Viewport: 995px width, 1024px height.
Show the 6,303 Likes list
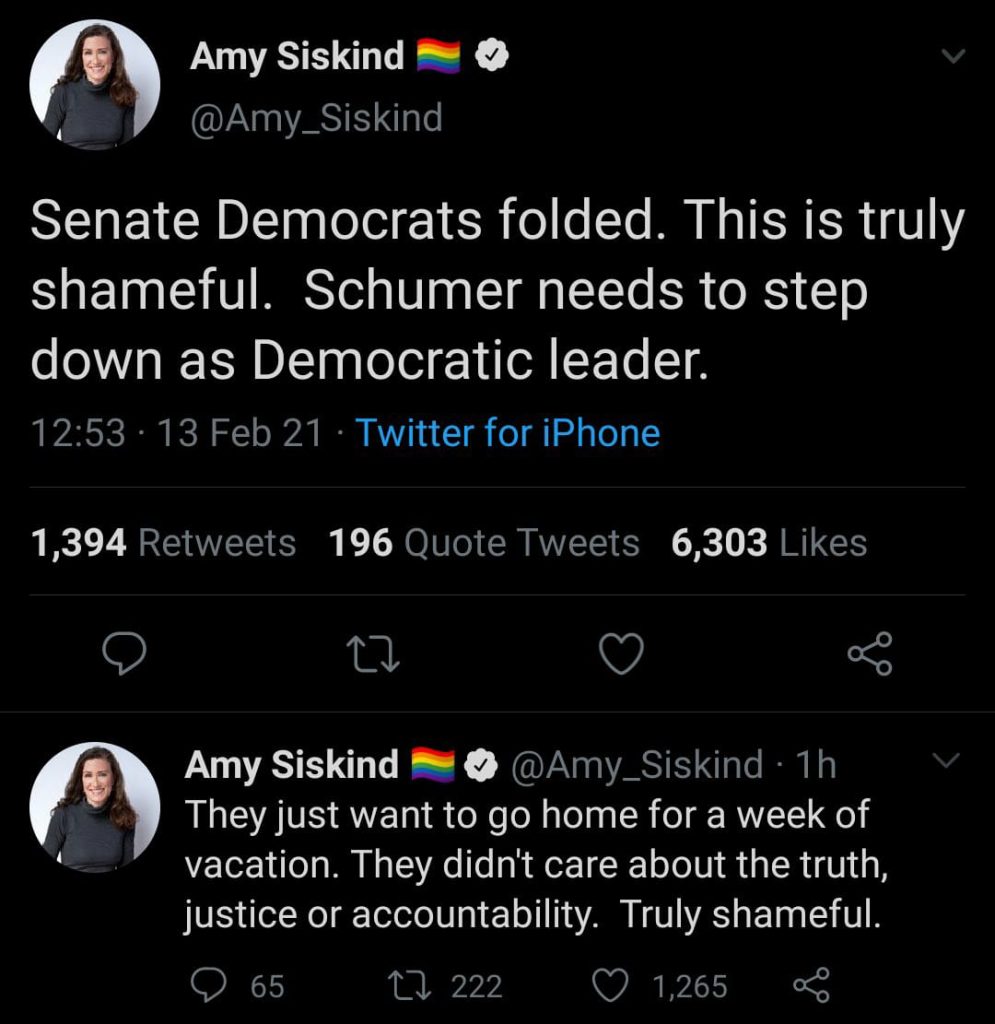pyautogui.click(x=769, y=543)
